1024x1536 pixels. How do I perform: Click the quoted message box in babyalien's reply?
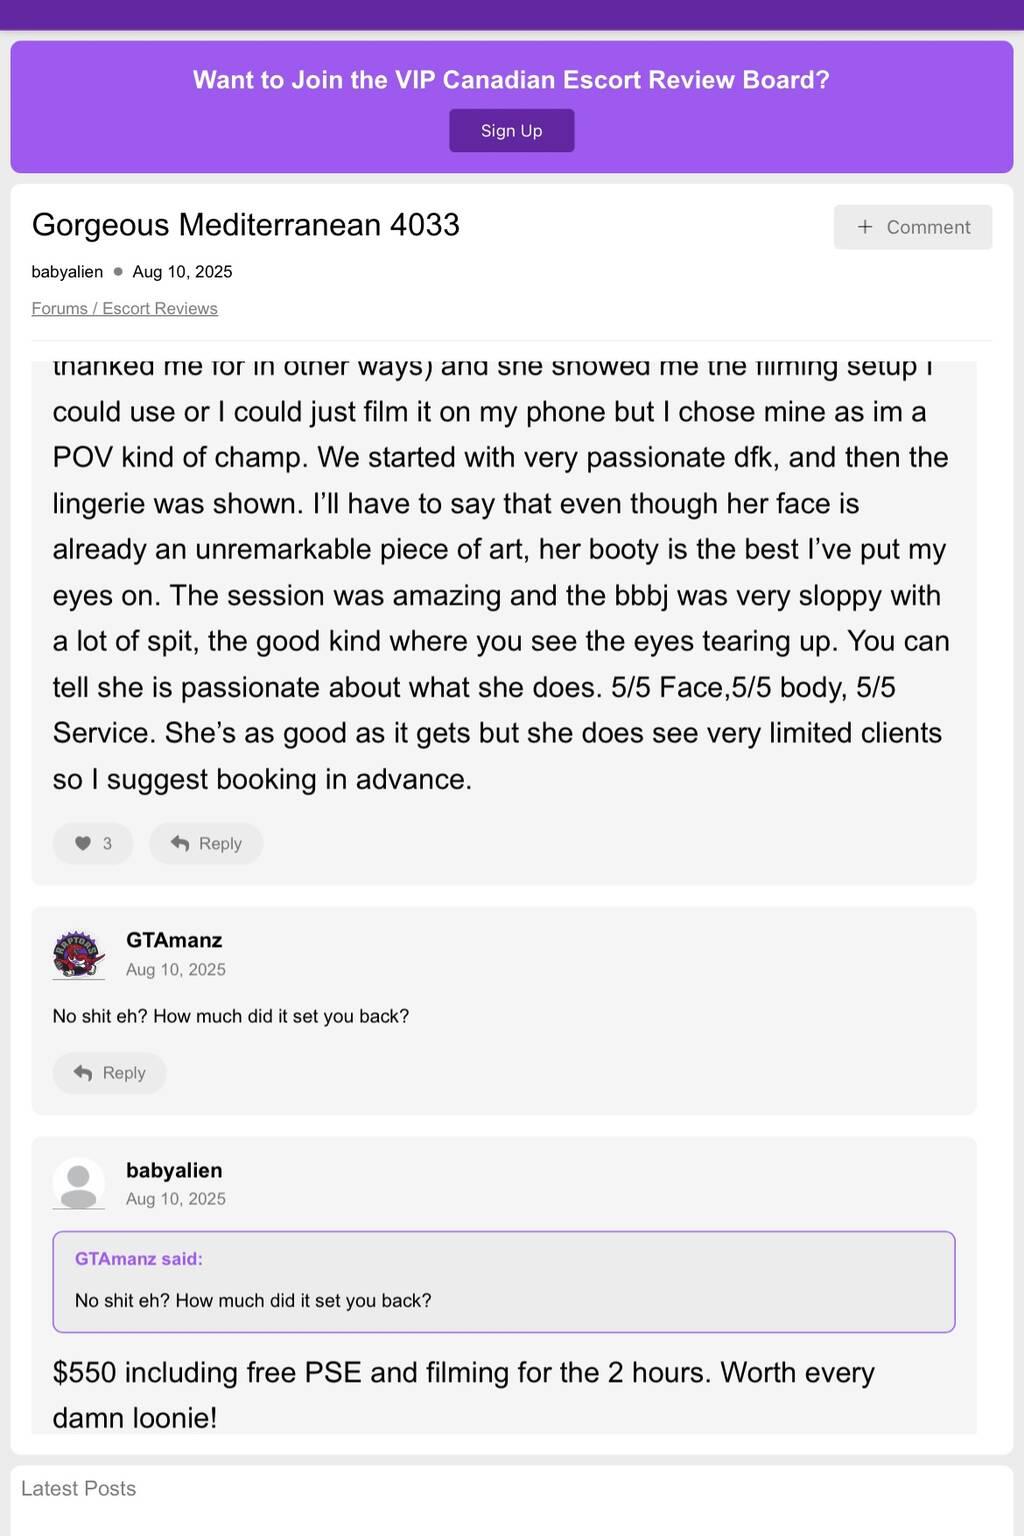pyautogui.click(x=504, y=1300)
